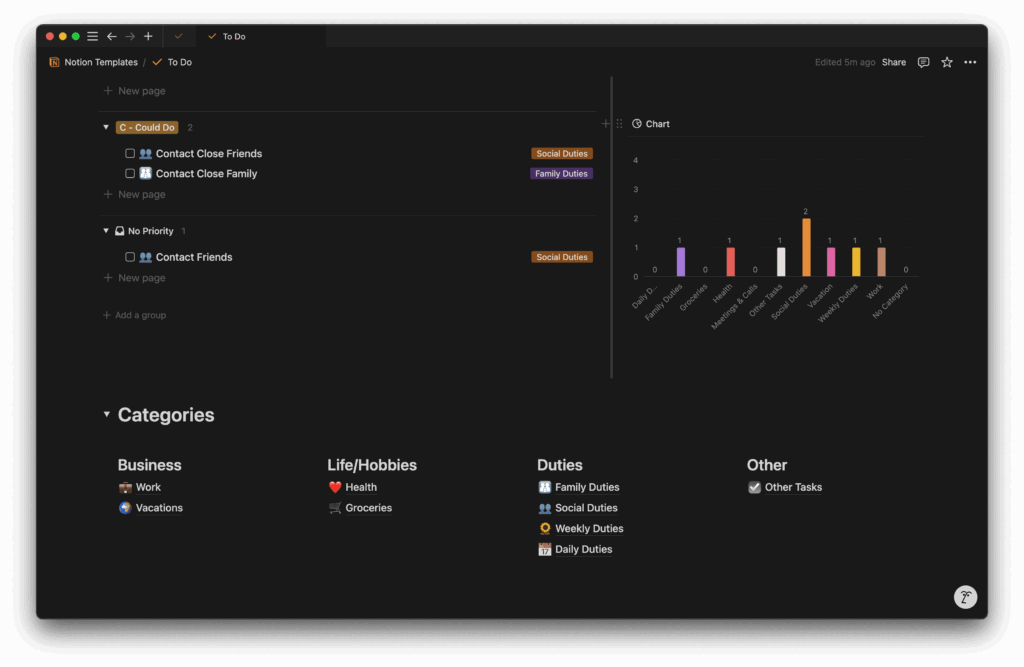Check off Contact Friends task

tap(130, 257)
